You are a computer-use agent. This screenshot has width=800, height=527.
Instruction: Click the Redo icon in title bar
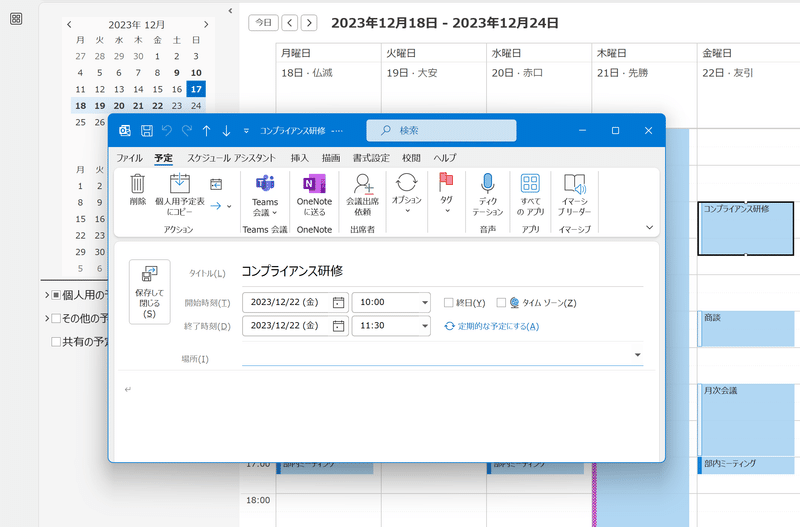click(x=187, y=131)
